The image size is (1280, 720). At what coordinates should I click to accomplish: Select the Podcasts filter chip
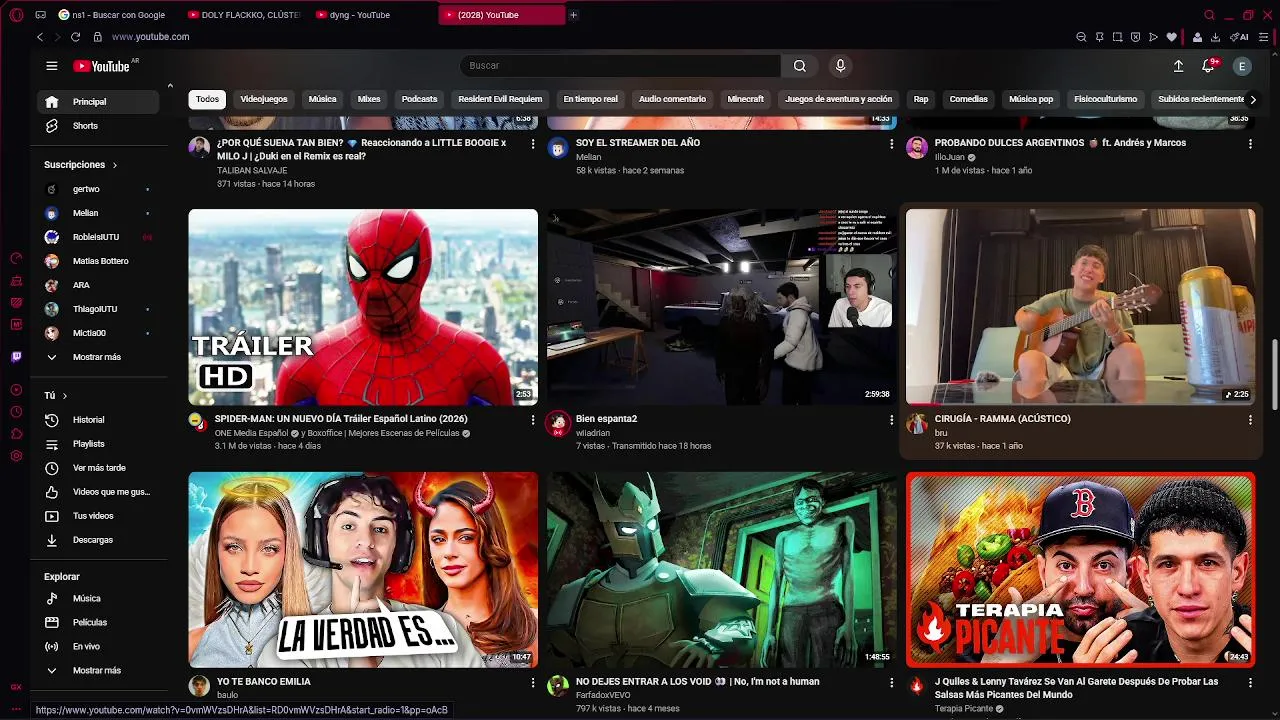pyautogui.click(x=419, y=99)
